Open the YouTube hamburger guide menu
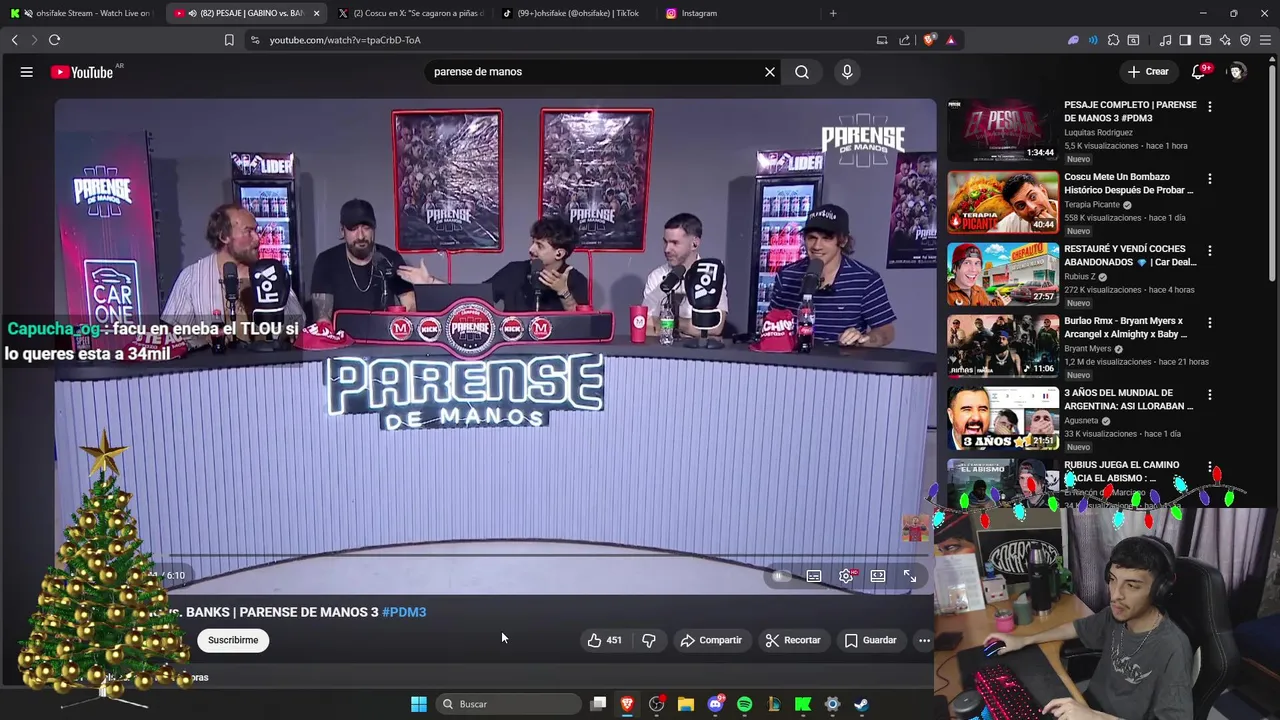Image resolution: width=1280 pixels, height=720 pixels. pyautogui.click(x=27, y=72)
